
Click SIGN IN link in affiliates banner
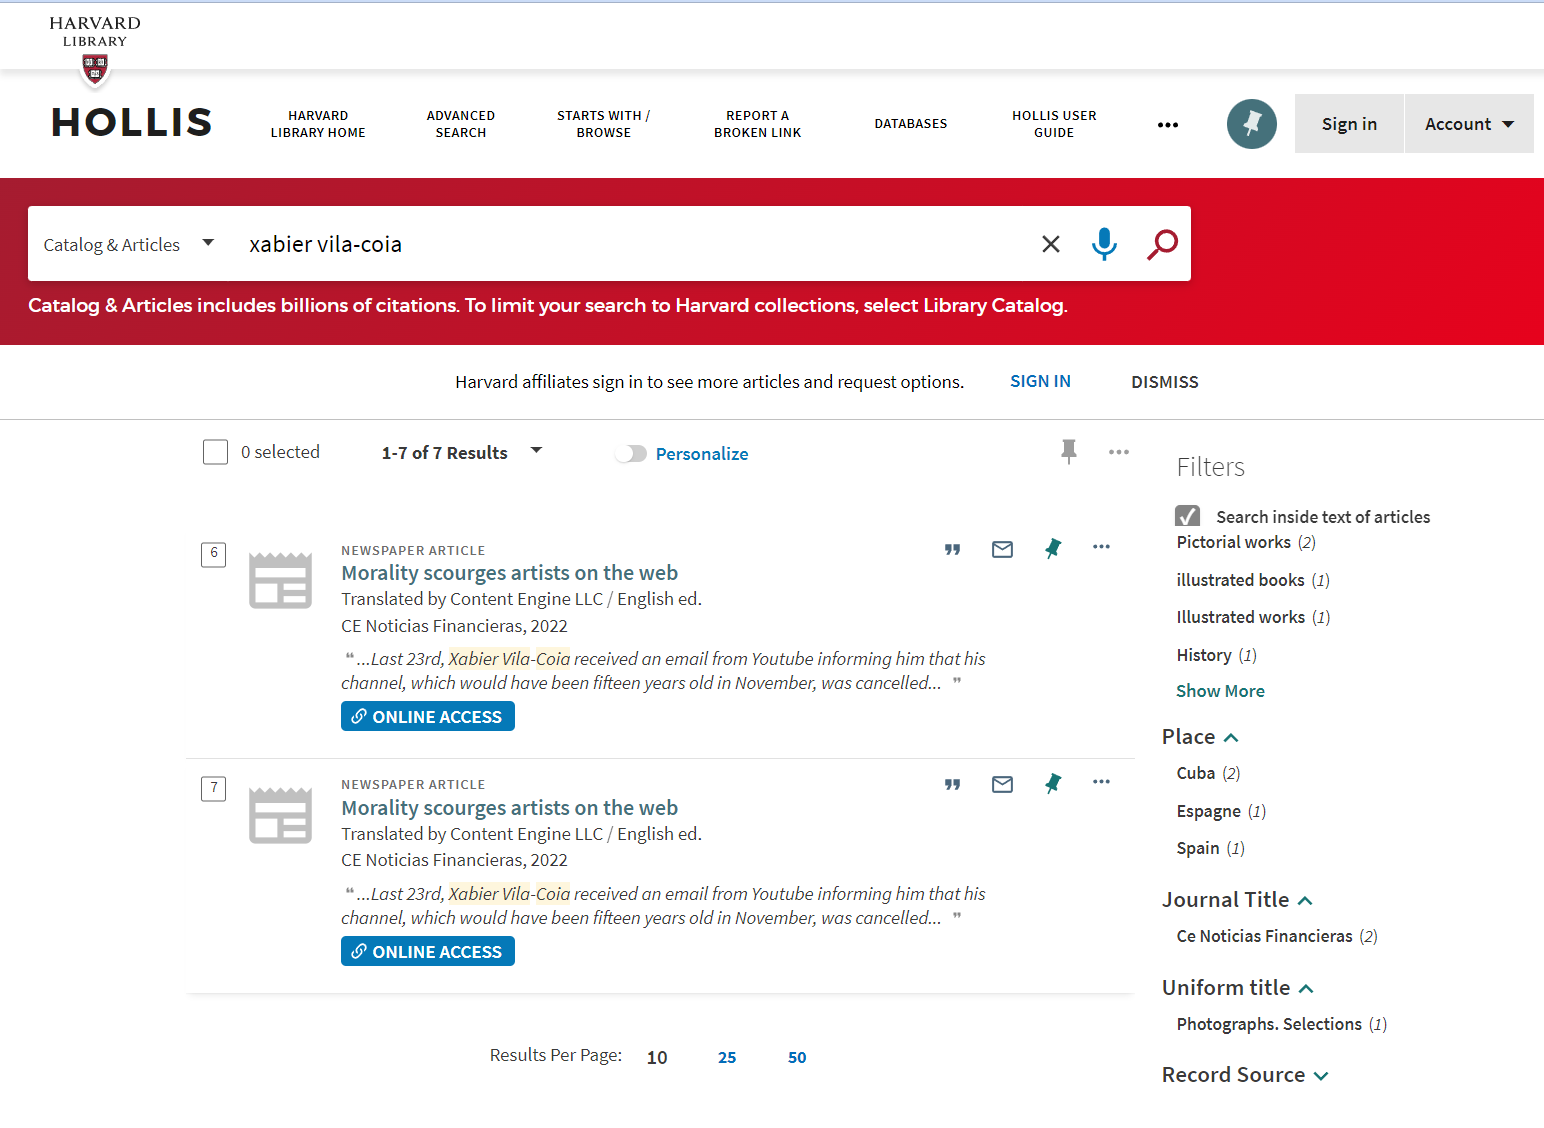coord(1040,381)
